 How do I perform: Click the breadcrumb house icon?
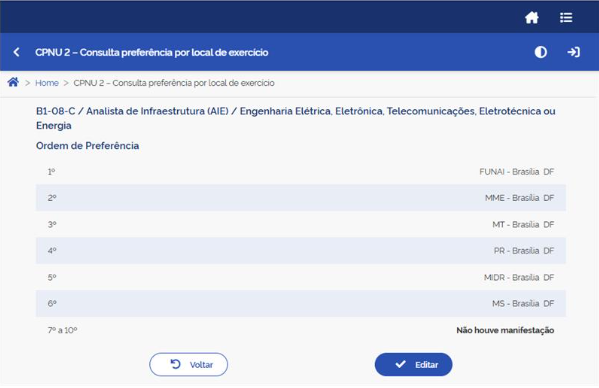[x=13, y=82]
